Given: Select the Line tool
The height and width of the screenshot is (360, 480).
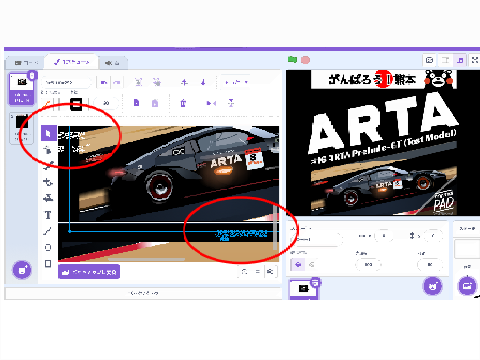Looking at the screenshot, I should pyautogui.click(x=48, y=231).
